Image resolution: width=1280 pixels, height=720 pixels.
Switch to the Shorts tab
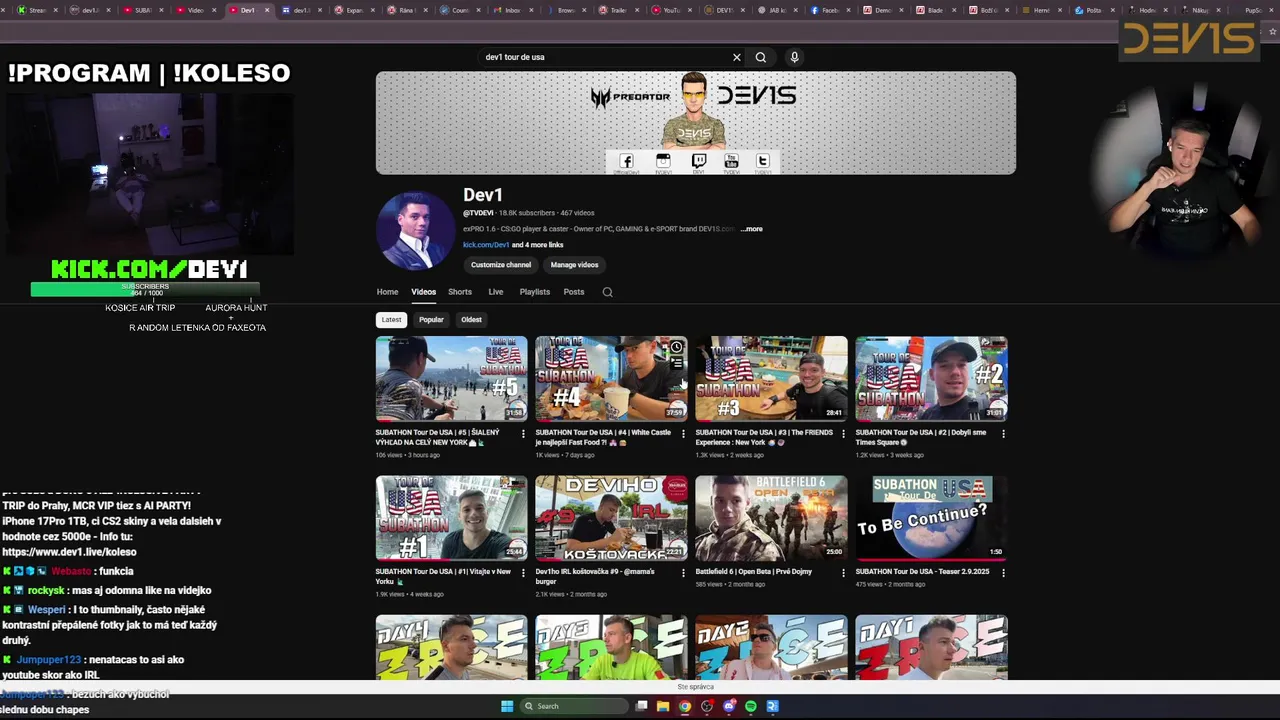point(460,292)
